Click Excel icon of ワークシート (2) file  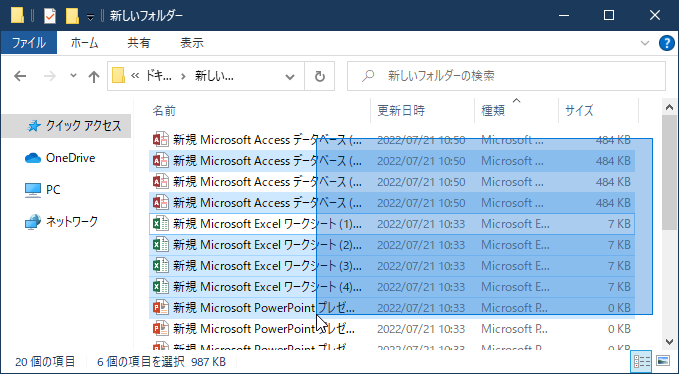pos(161,245)
